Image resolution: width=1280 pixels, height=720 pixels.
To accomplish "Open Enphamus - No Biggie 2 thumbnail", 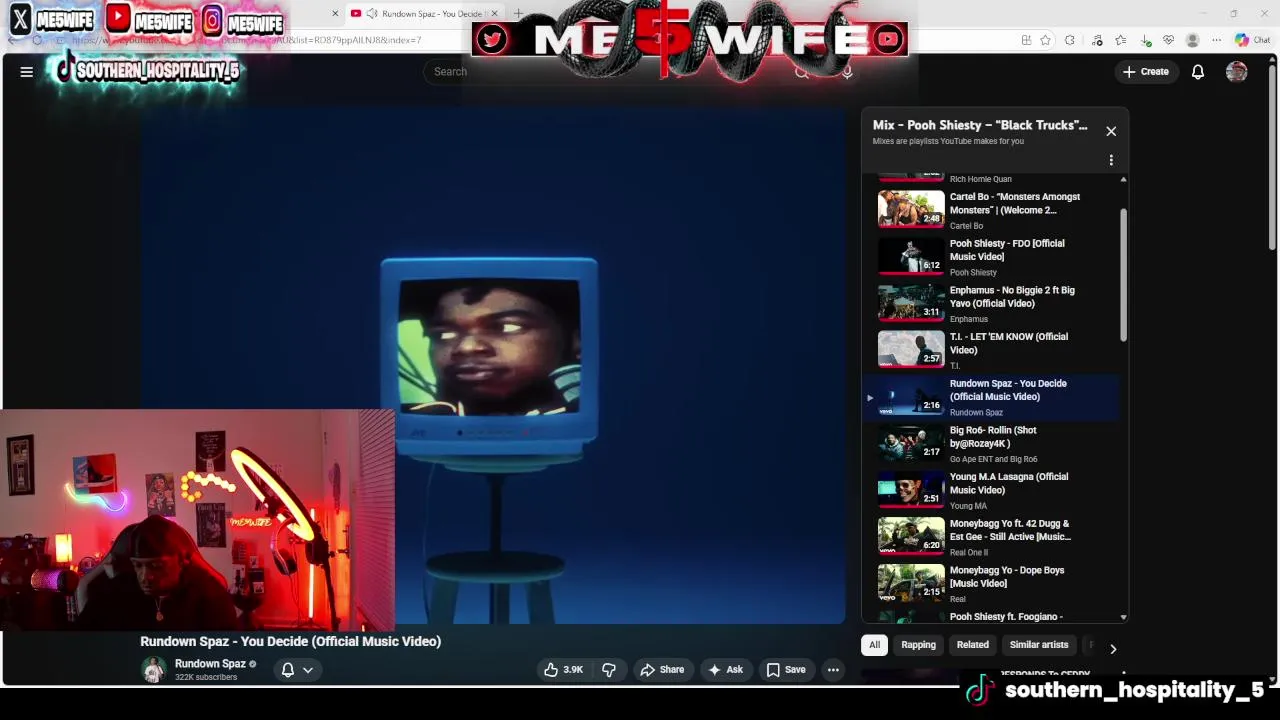I will (911, 303).
